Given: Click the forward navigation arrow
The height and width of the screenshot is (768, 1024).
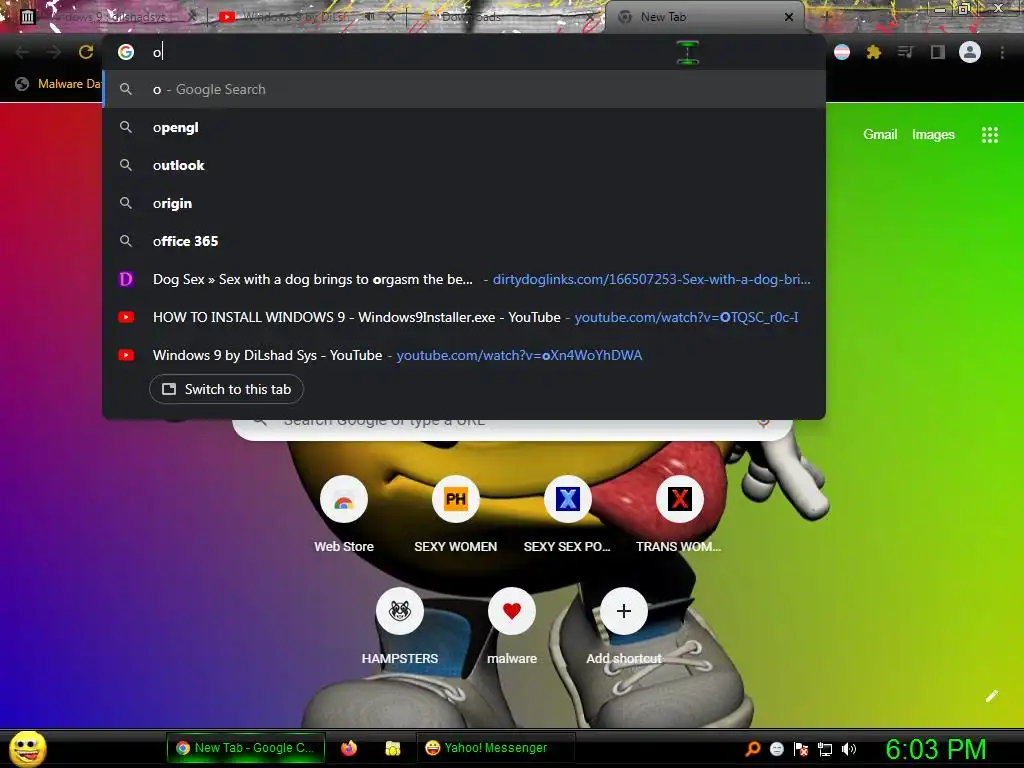Looking at the screenshot, I should [54, 52].
